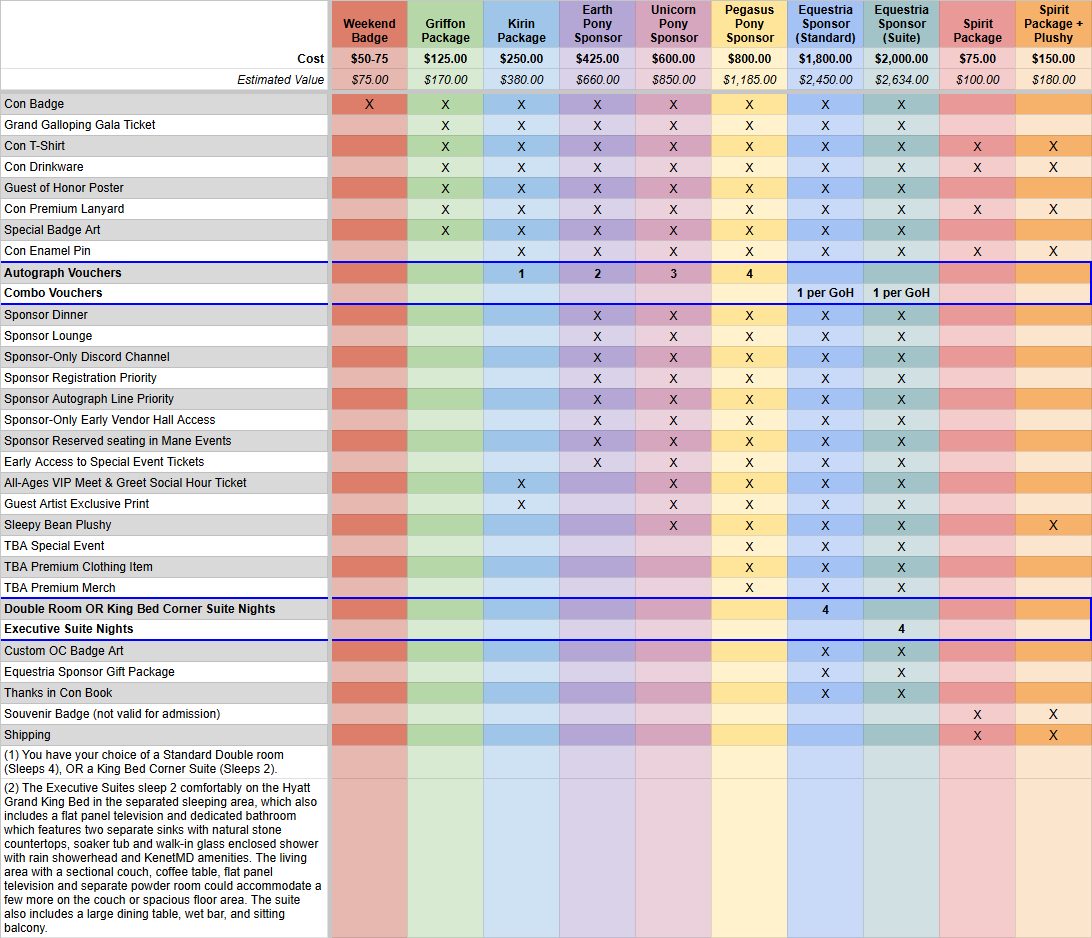Click the Estimated Value row label
This screenshot has height=938, width=1092.
pos(280,80)
